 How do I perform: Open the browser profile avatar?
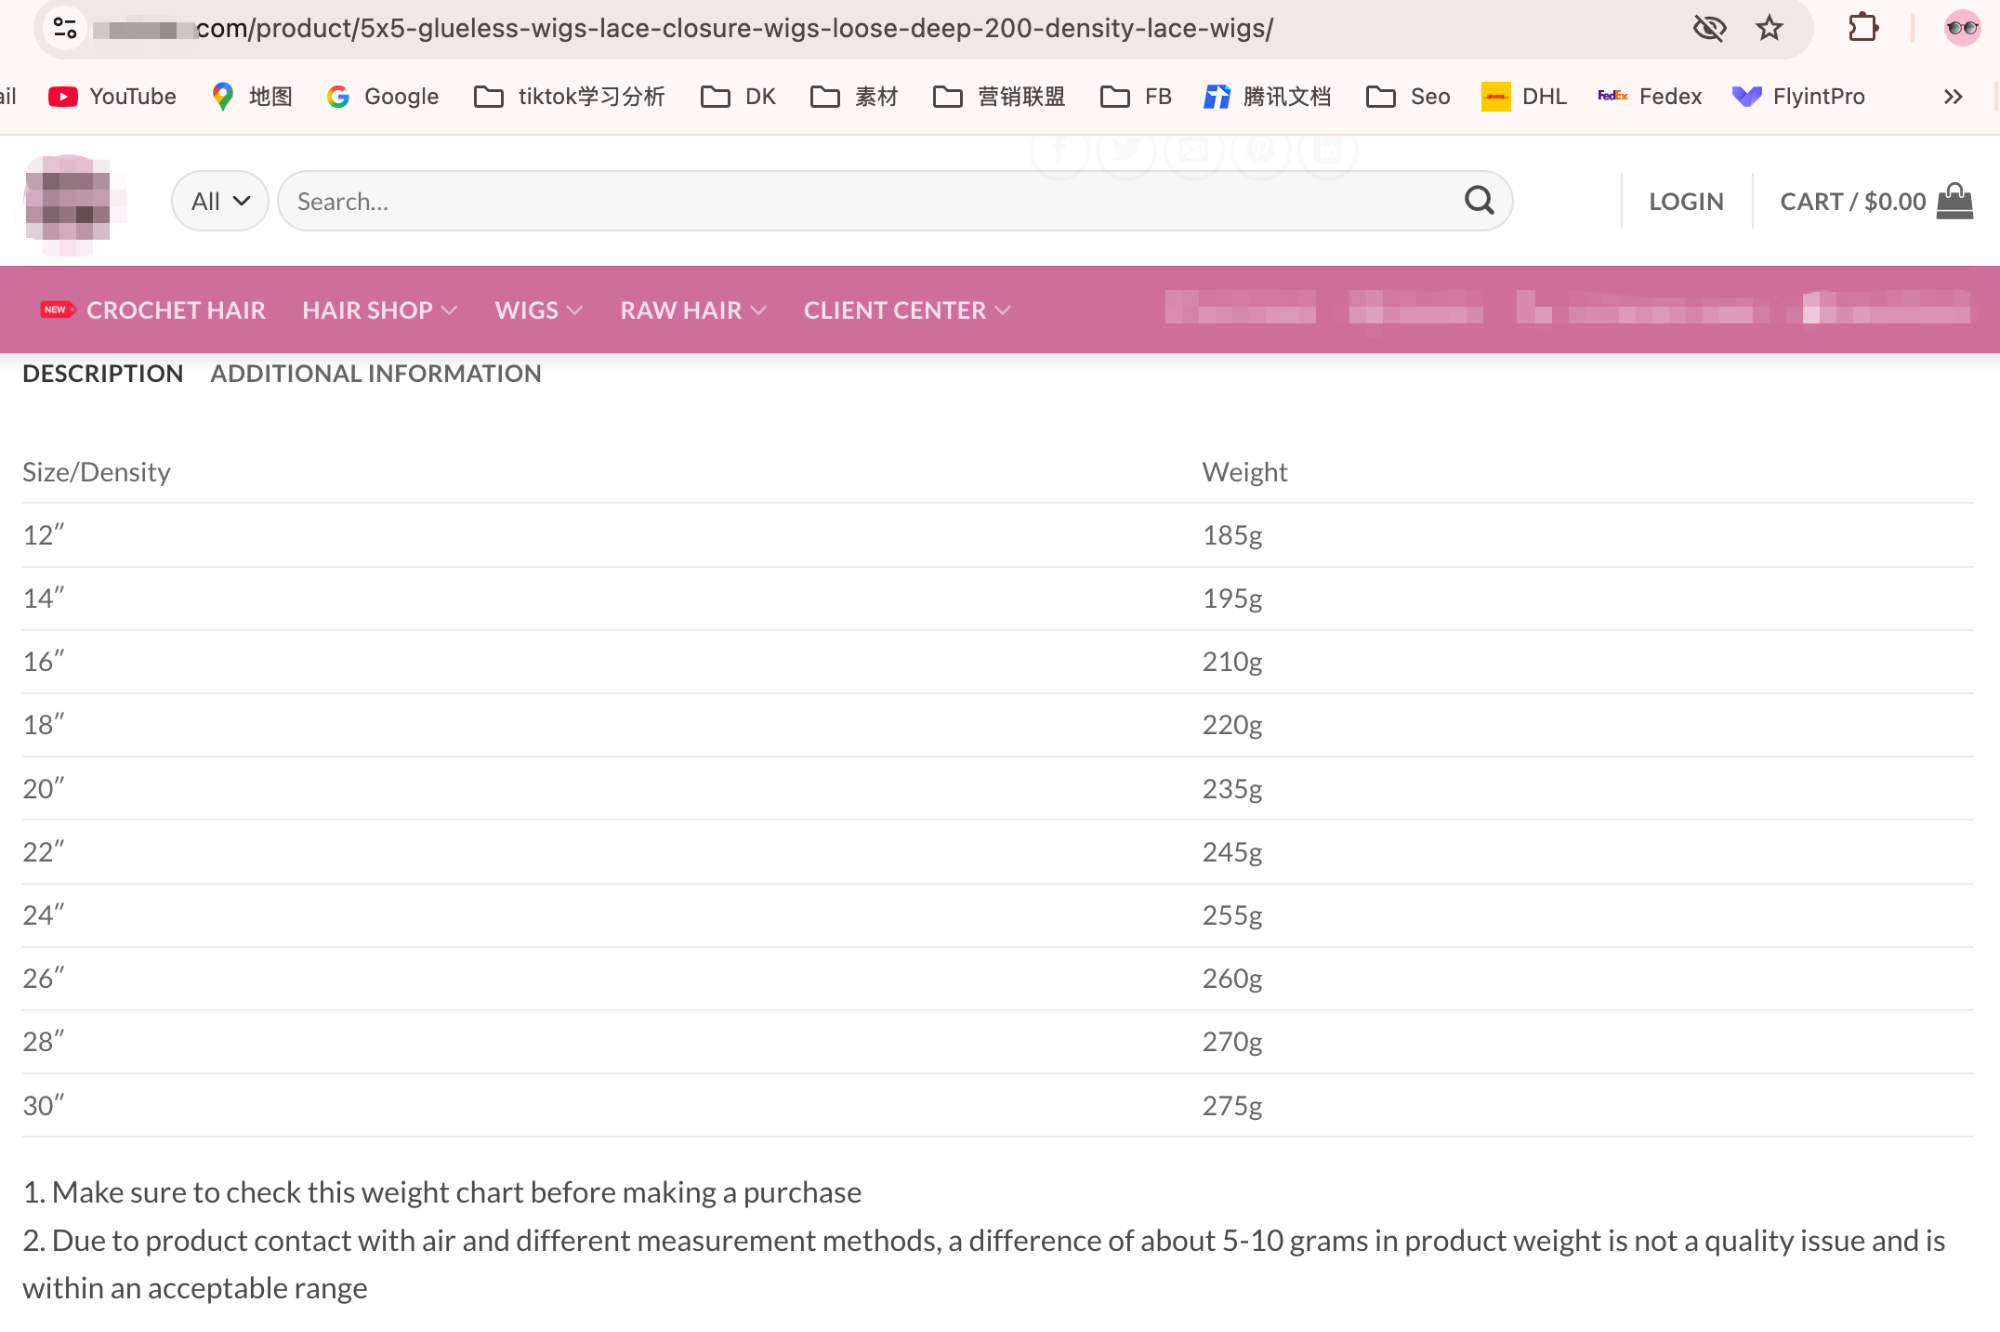click(1962, 28)
